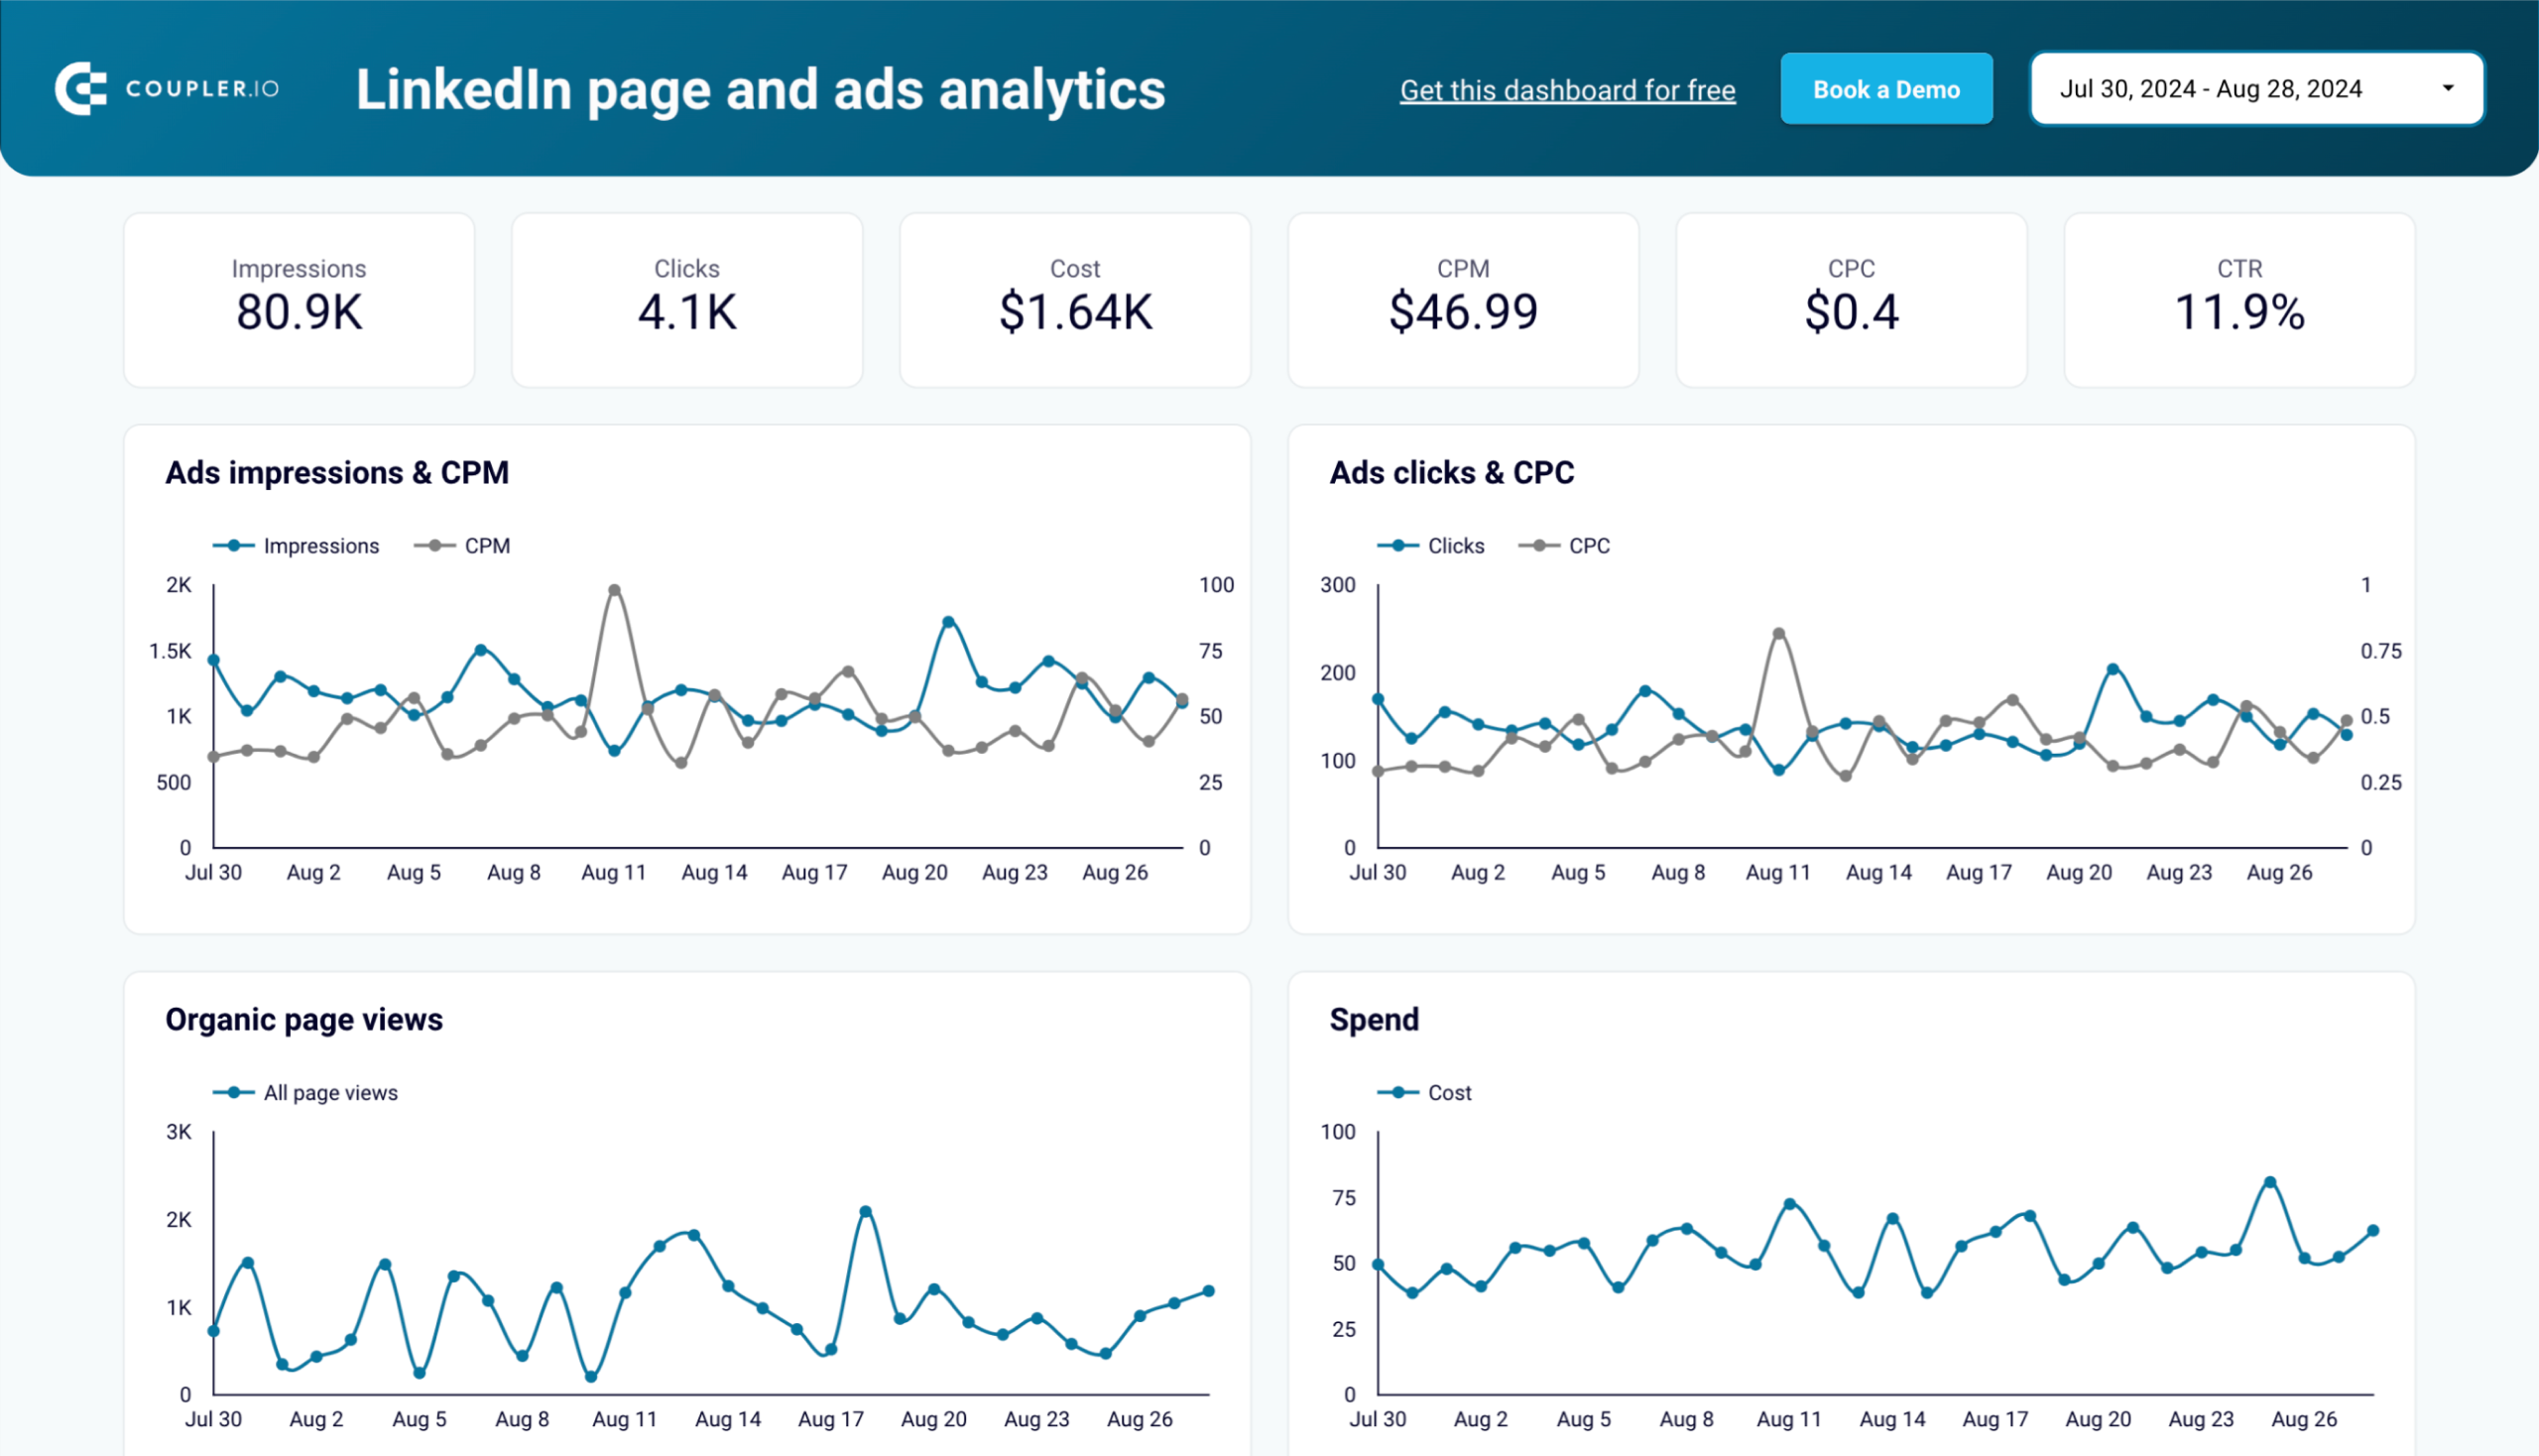Click the Coupler.io logo icon
The height and width of the screenshot is (1456, 2539).
(x=82, y=89)
